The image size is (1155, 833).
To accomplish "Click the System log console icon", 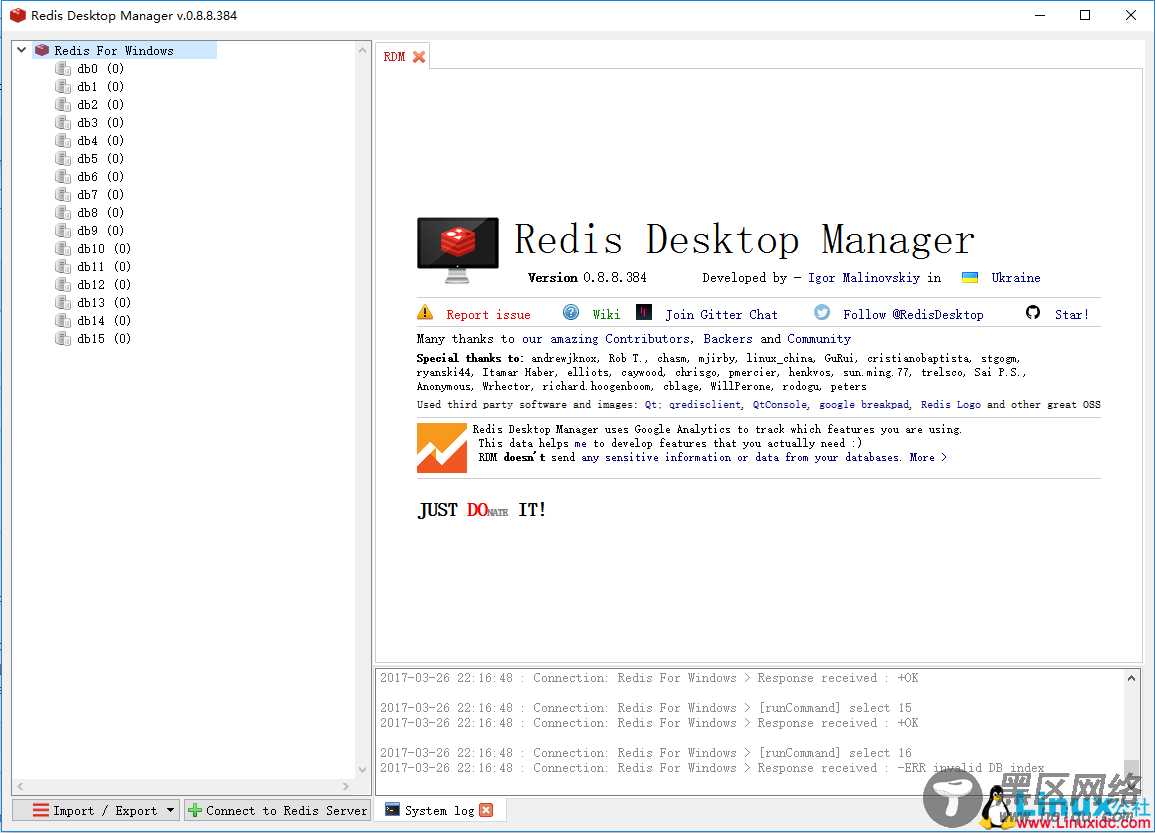I will click(x=393, y=809).
